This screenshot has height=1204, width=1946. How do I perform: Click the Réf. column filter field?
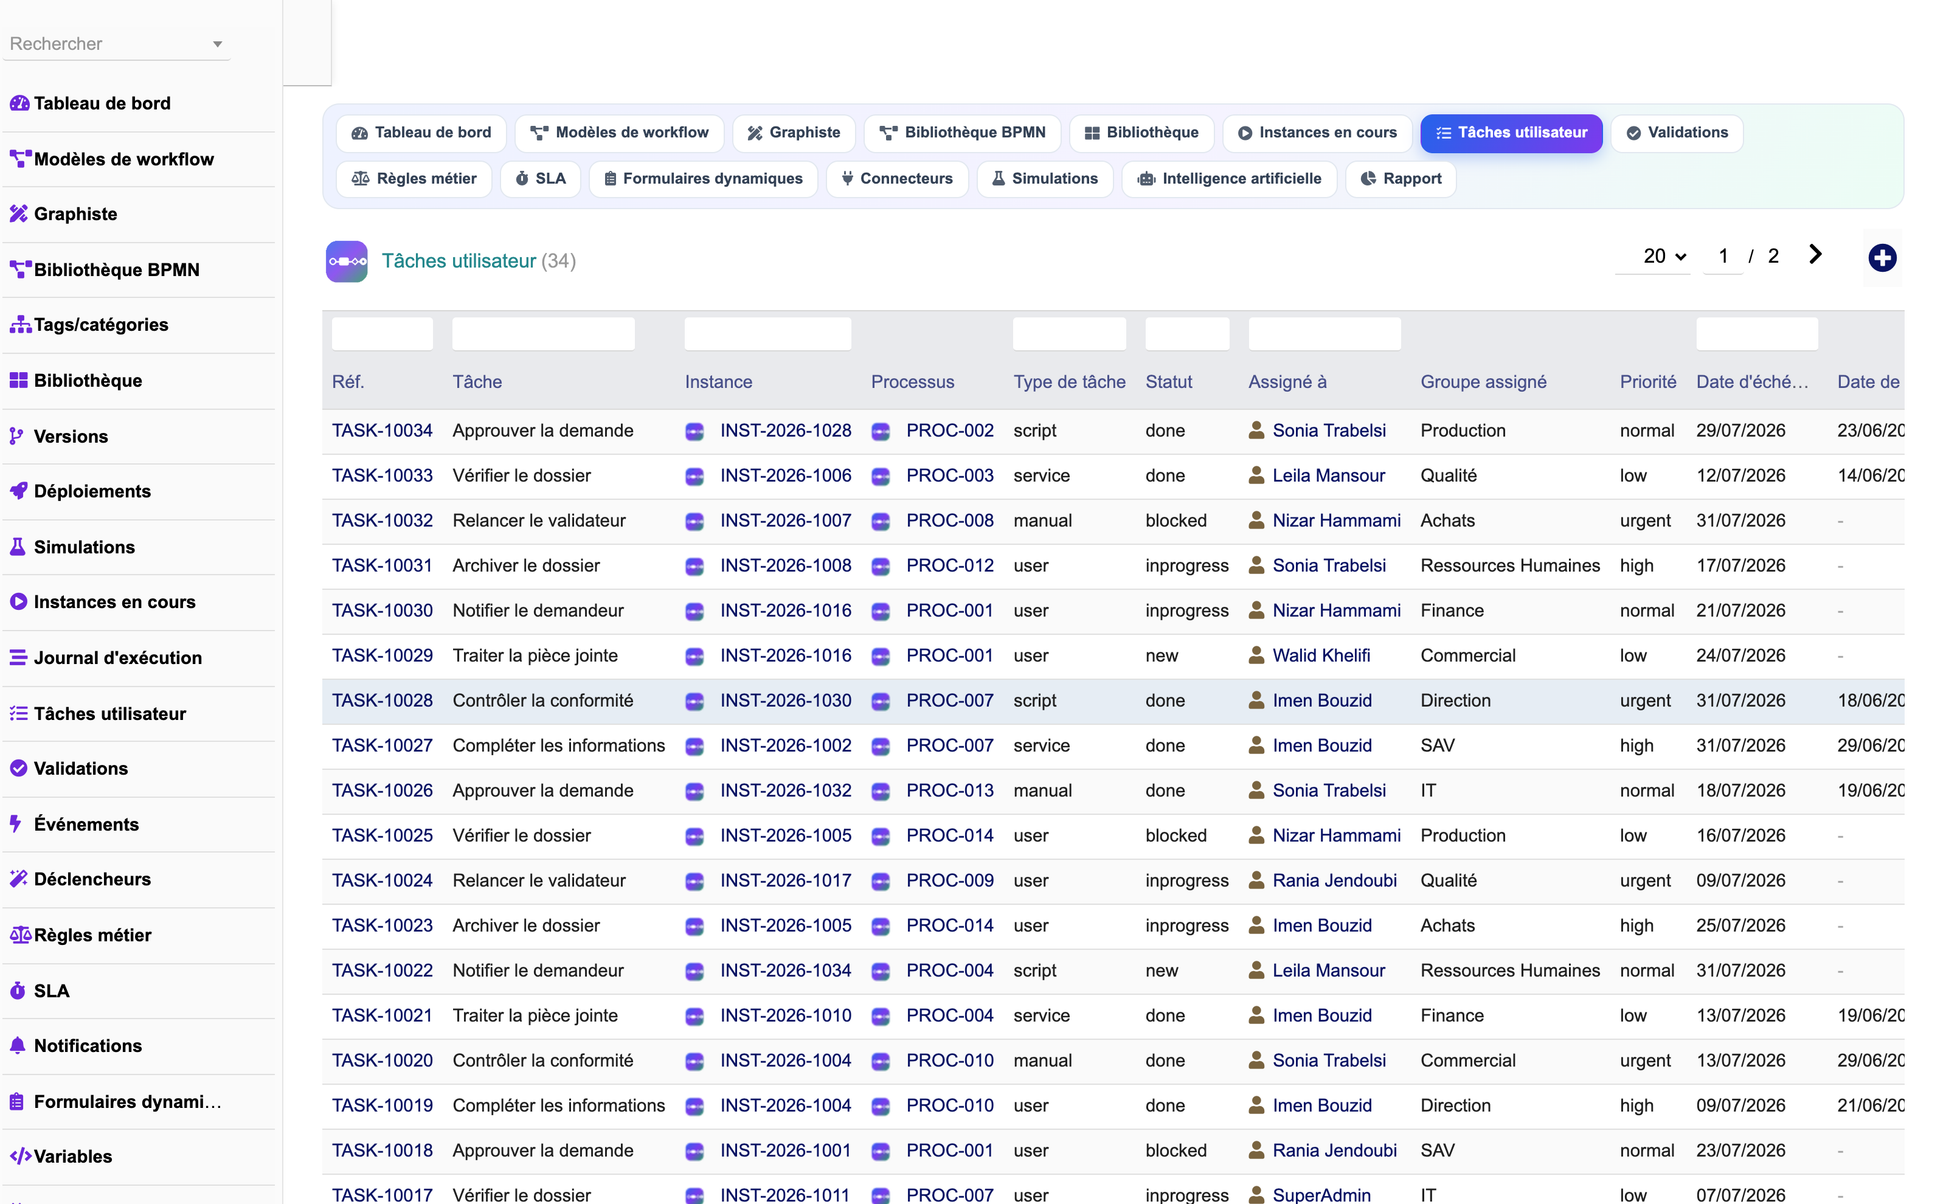tap(382, 334)
